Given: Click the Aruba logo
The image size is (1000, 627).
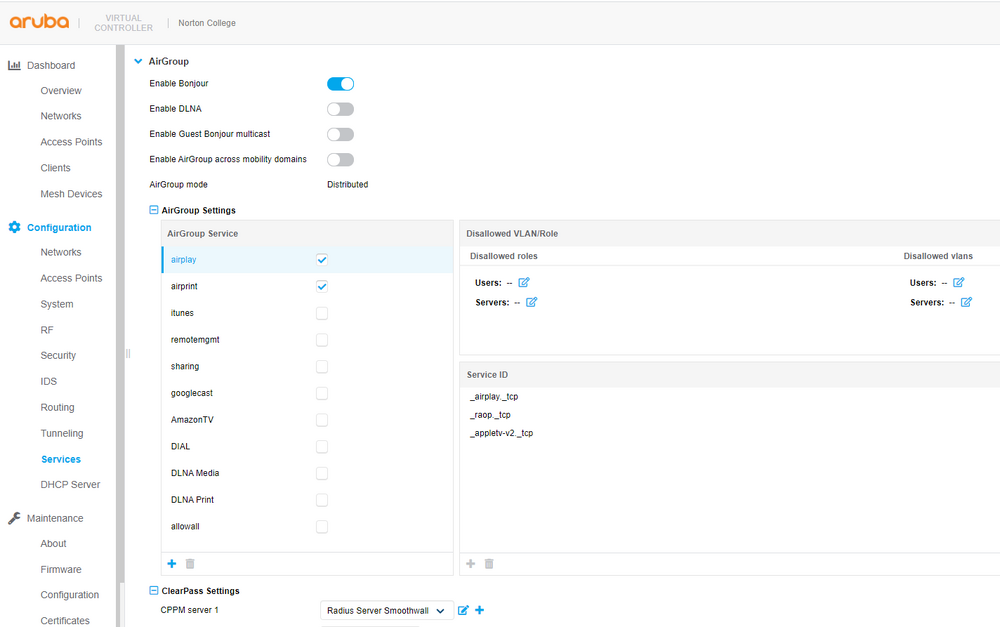Looking at the screenshot, I should tap(39, 22).
